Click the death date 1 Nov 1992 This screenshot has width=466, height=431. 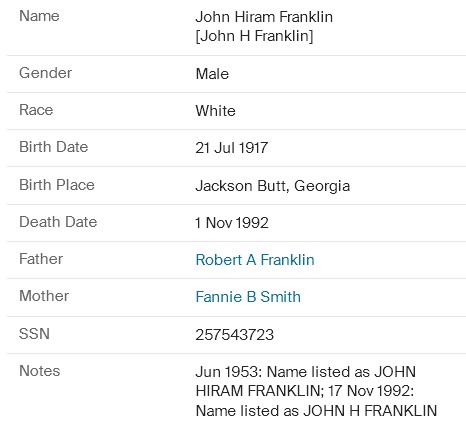(232, 223)
